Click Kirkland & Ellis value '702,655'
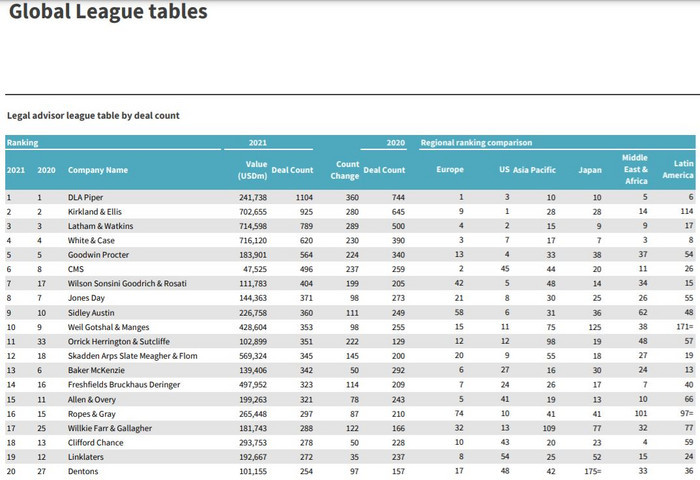 tap(253, 212)
